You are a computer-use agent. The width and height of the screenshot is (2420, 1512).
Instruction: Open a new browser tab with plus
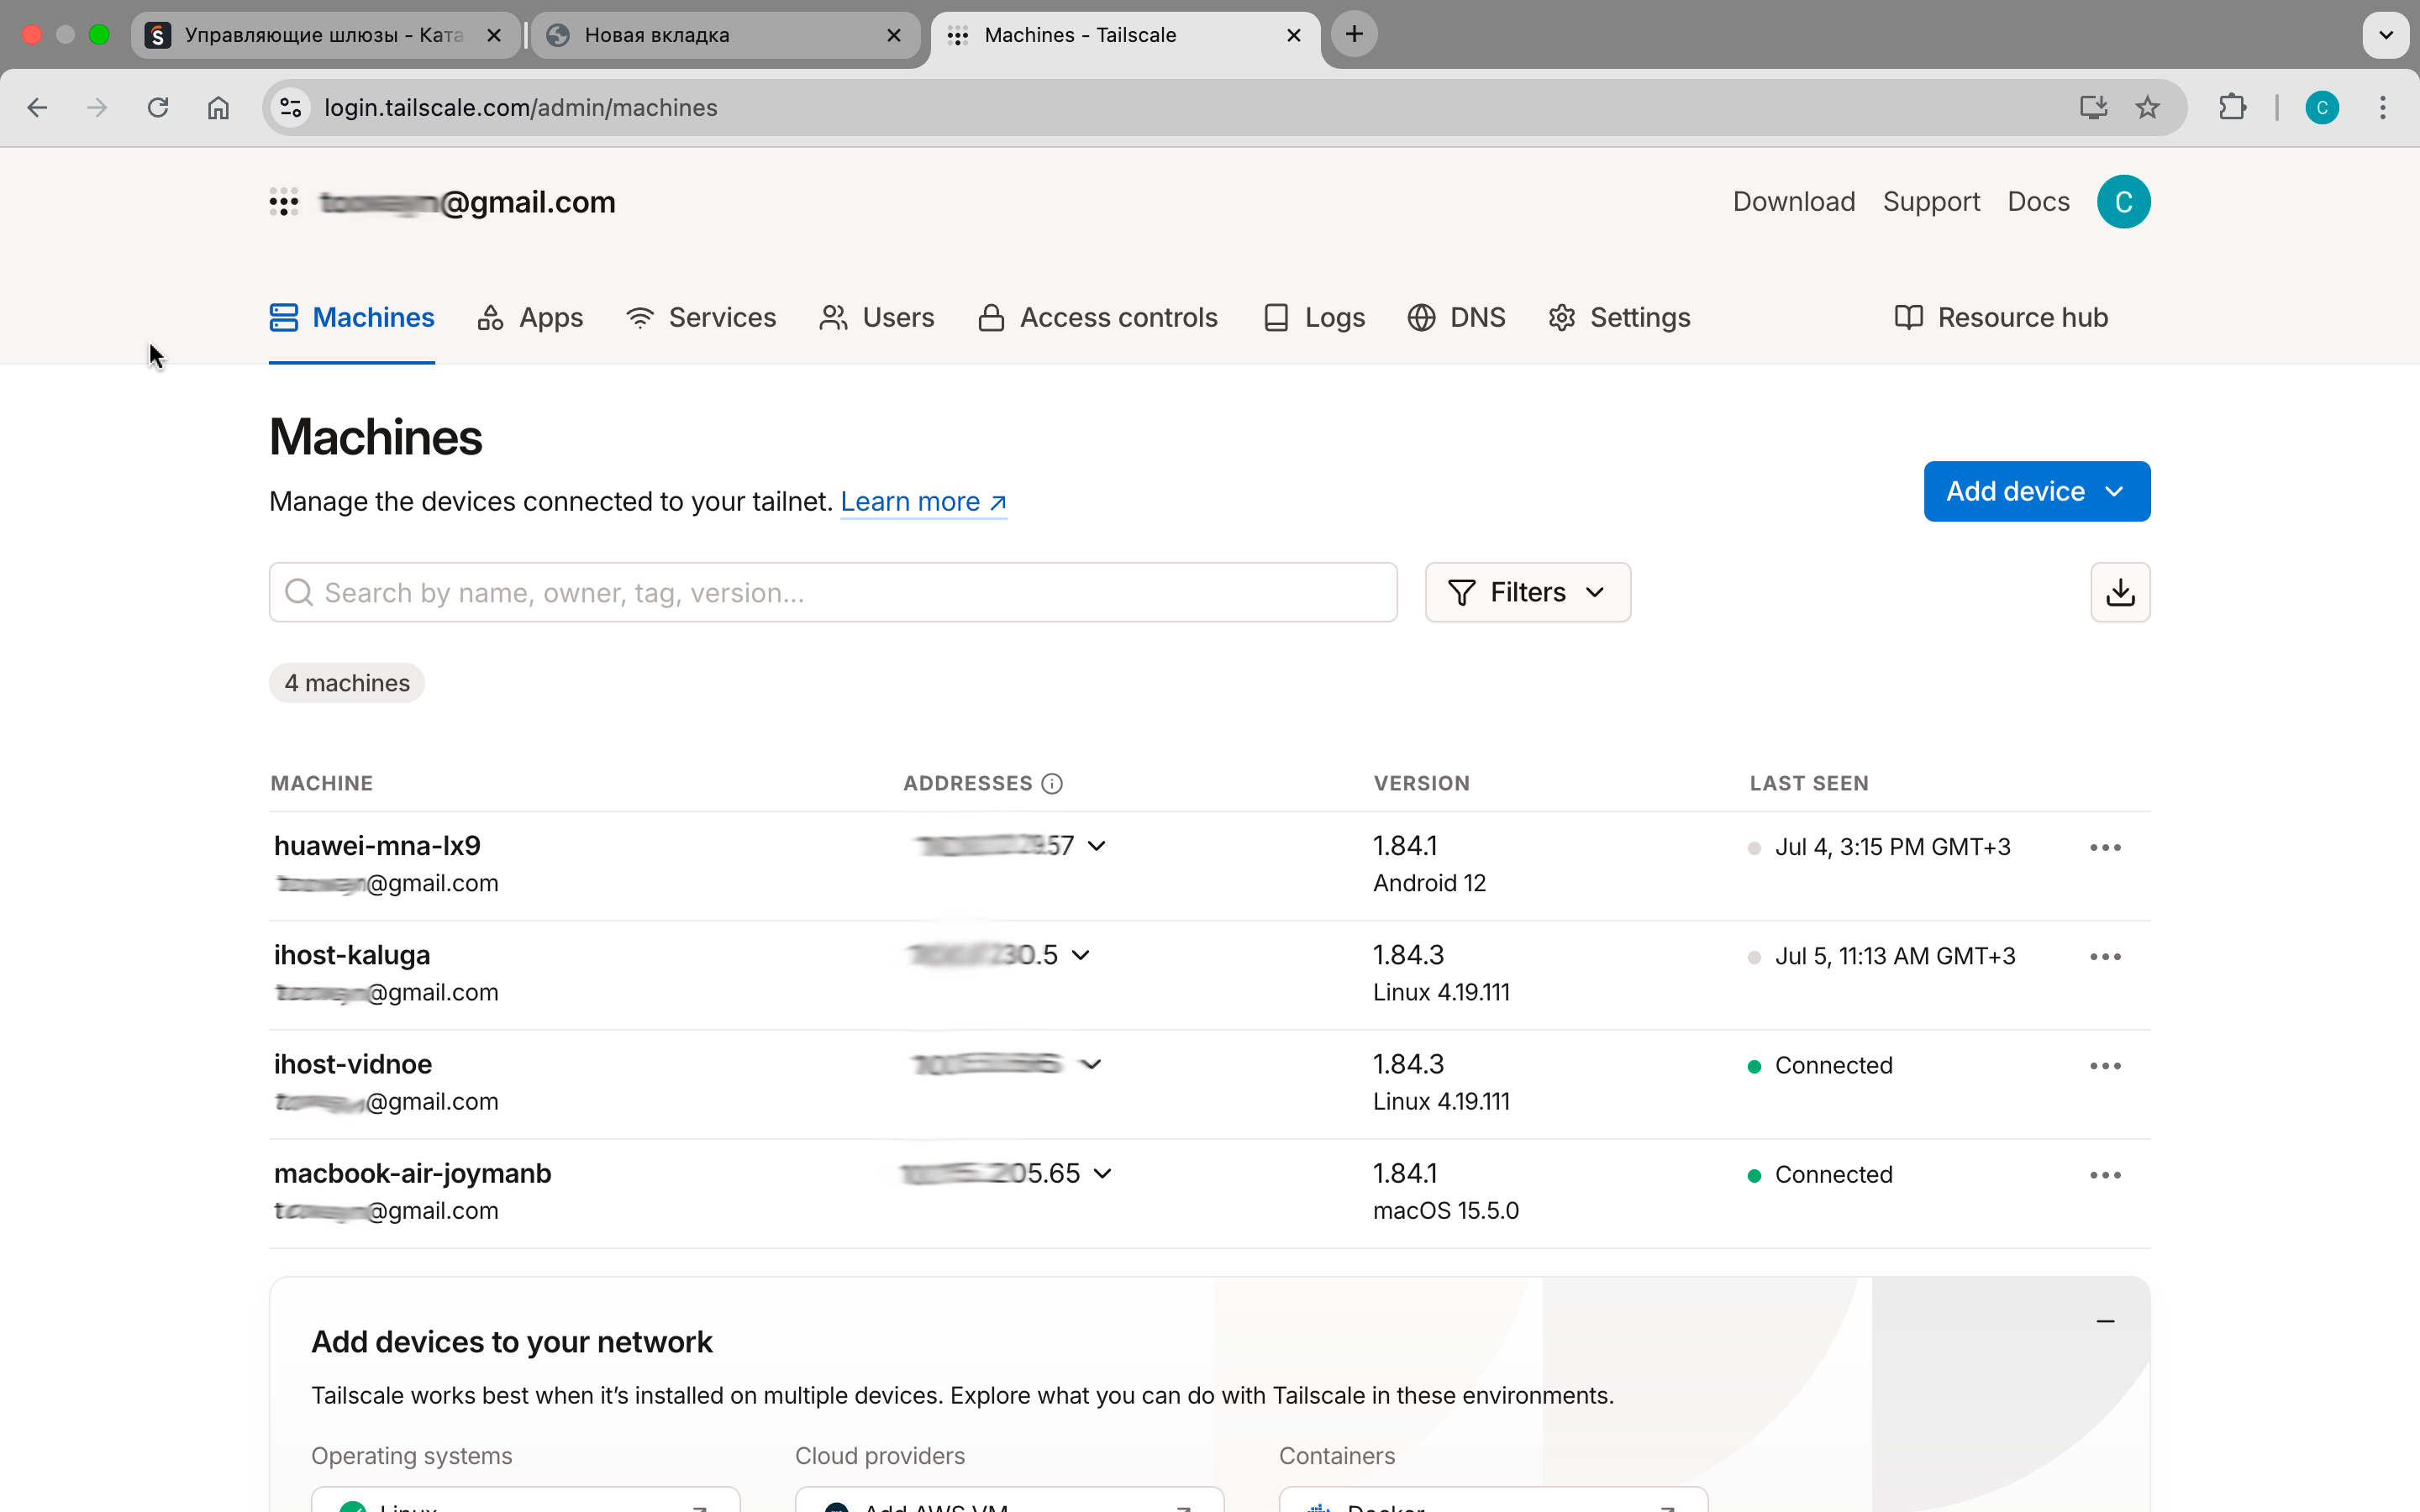pyautogui.click(x=1354, y=34)
